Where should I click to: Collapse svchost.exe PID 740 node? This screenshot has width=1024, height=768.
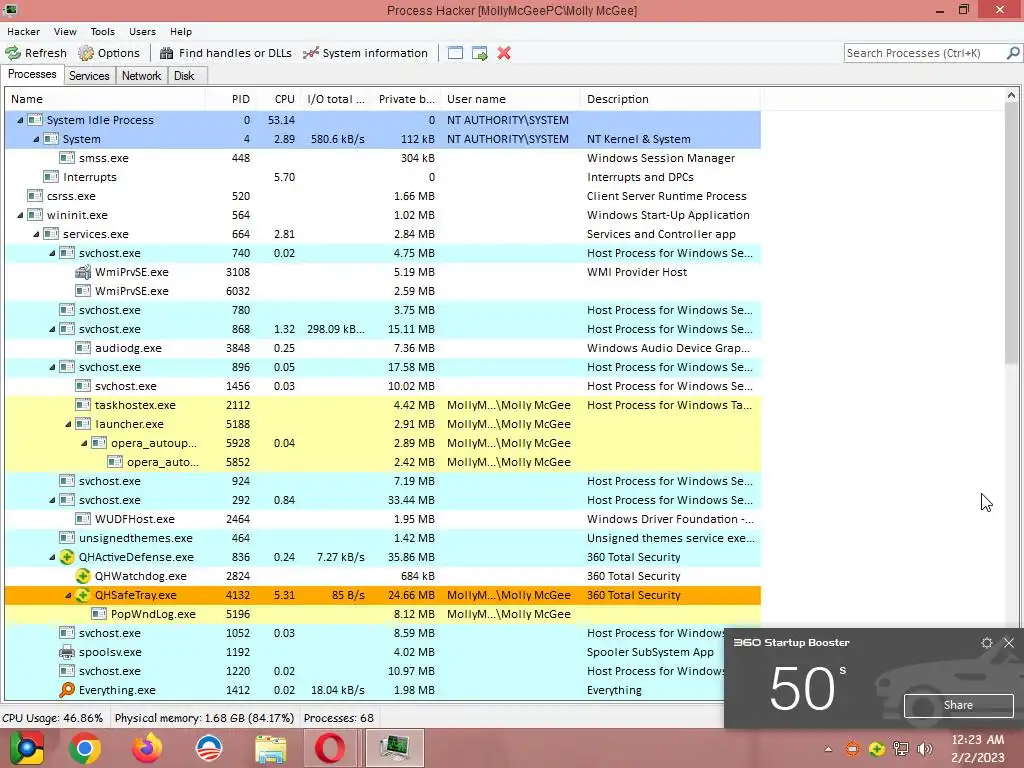52,253
